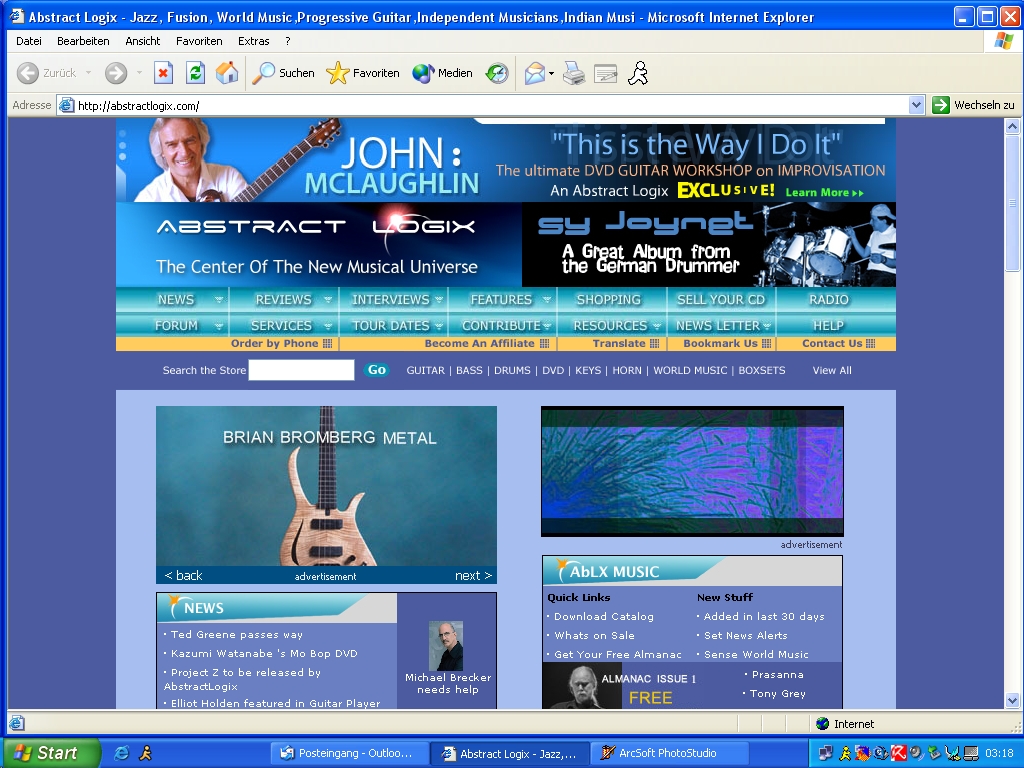1024x768 pixels.
Task: Click the mail envelope toolbar icon
Action: tap(534, 73)
